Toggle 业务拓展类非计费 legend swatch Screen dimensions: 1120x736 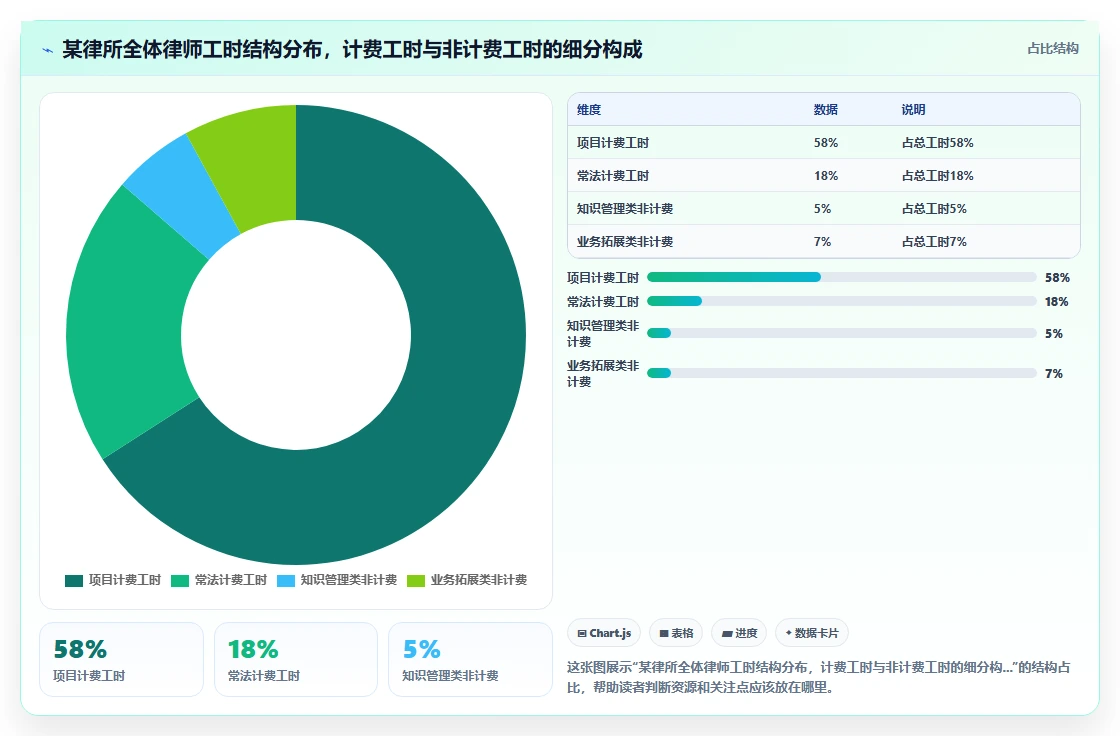pos(416,580)
